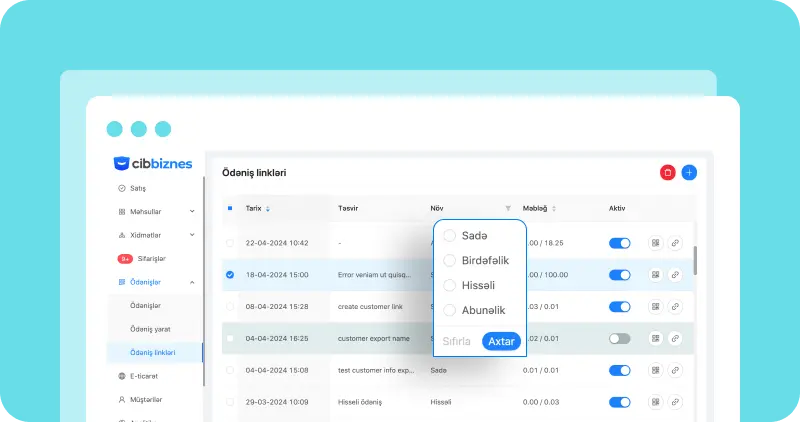Go to Məhsullar in the sidebar

(x=146, y=212)
